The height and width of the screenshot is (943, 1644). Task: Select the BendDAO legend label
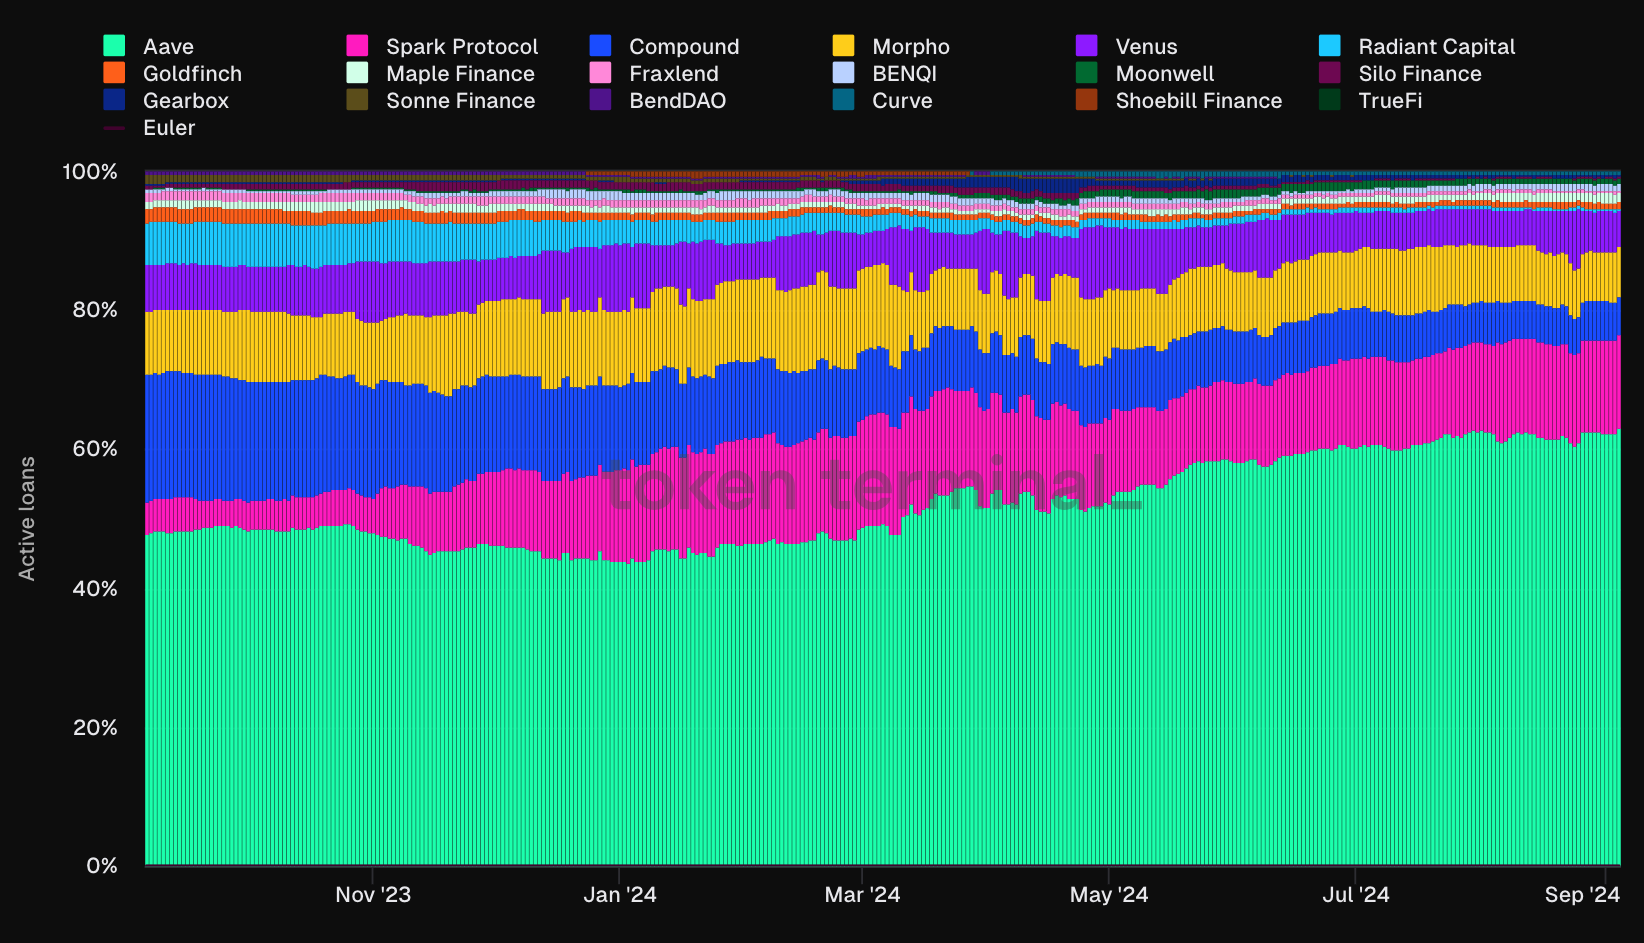(677, 101)
